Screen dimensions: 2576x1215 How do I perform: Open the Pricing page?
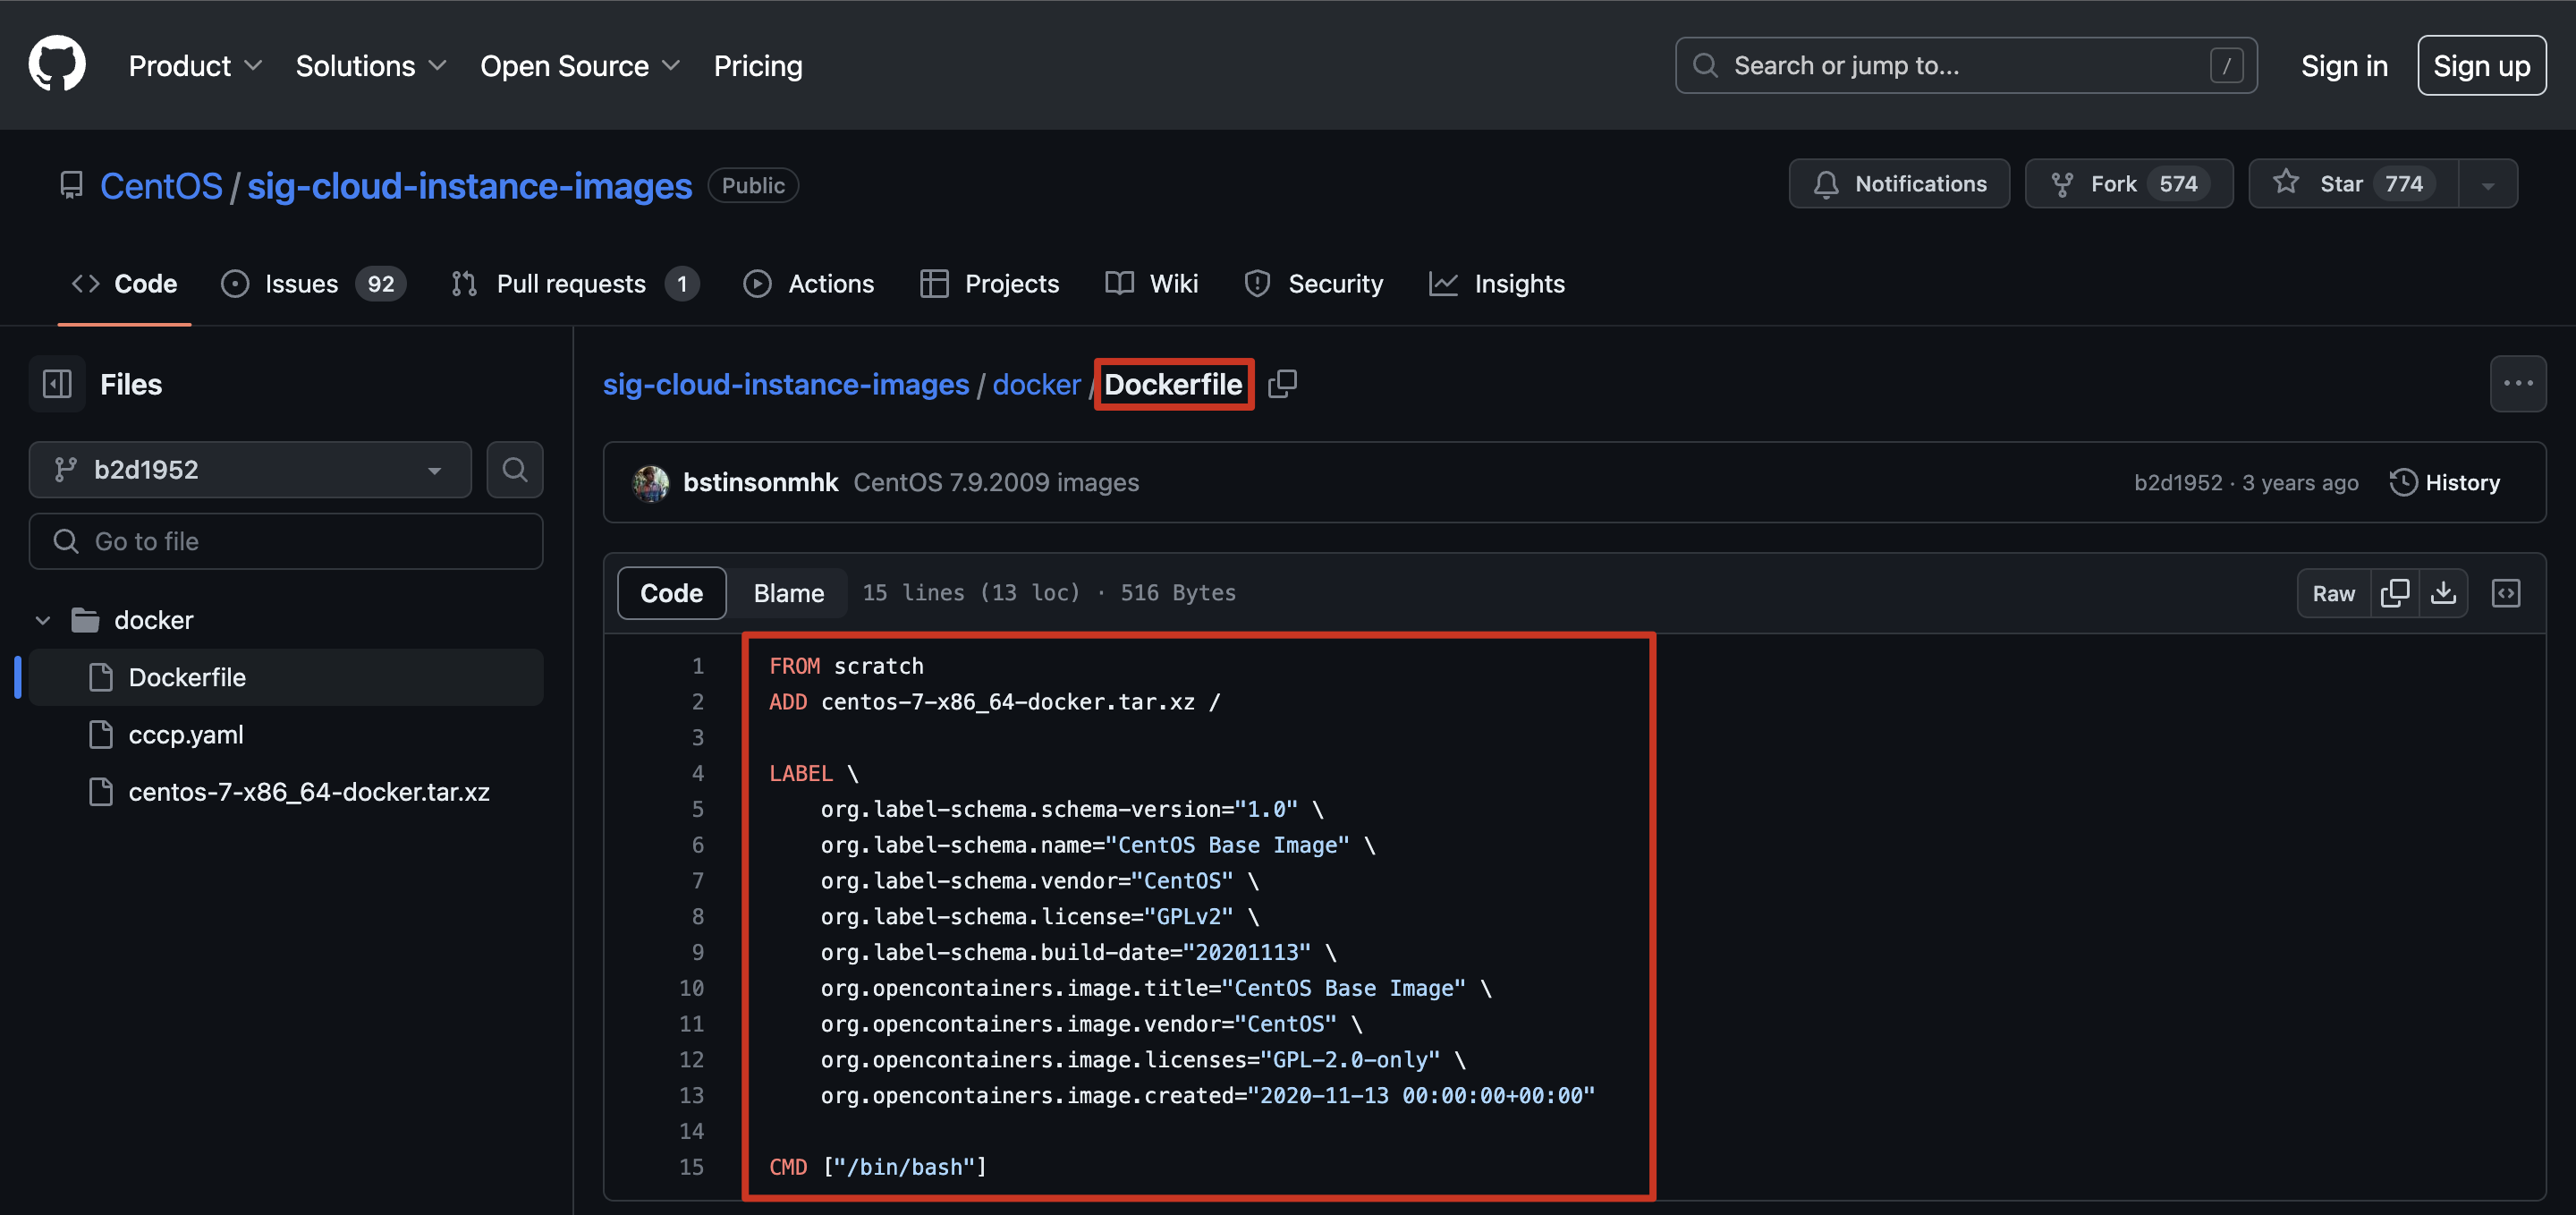point(757,66)
